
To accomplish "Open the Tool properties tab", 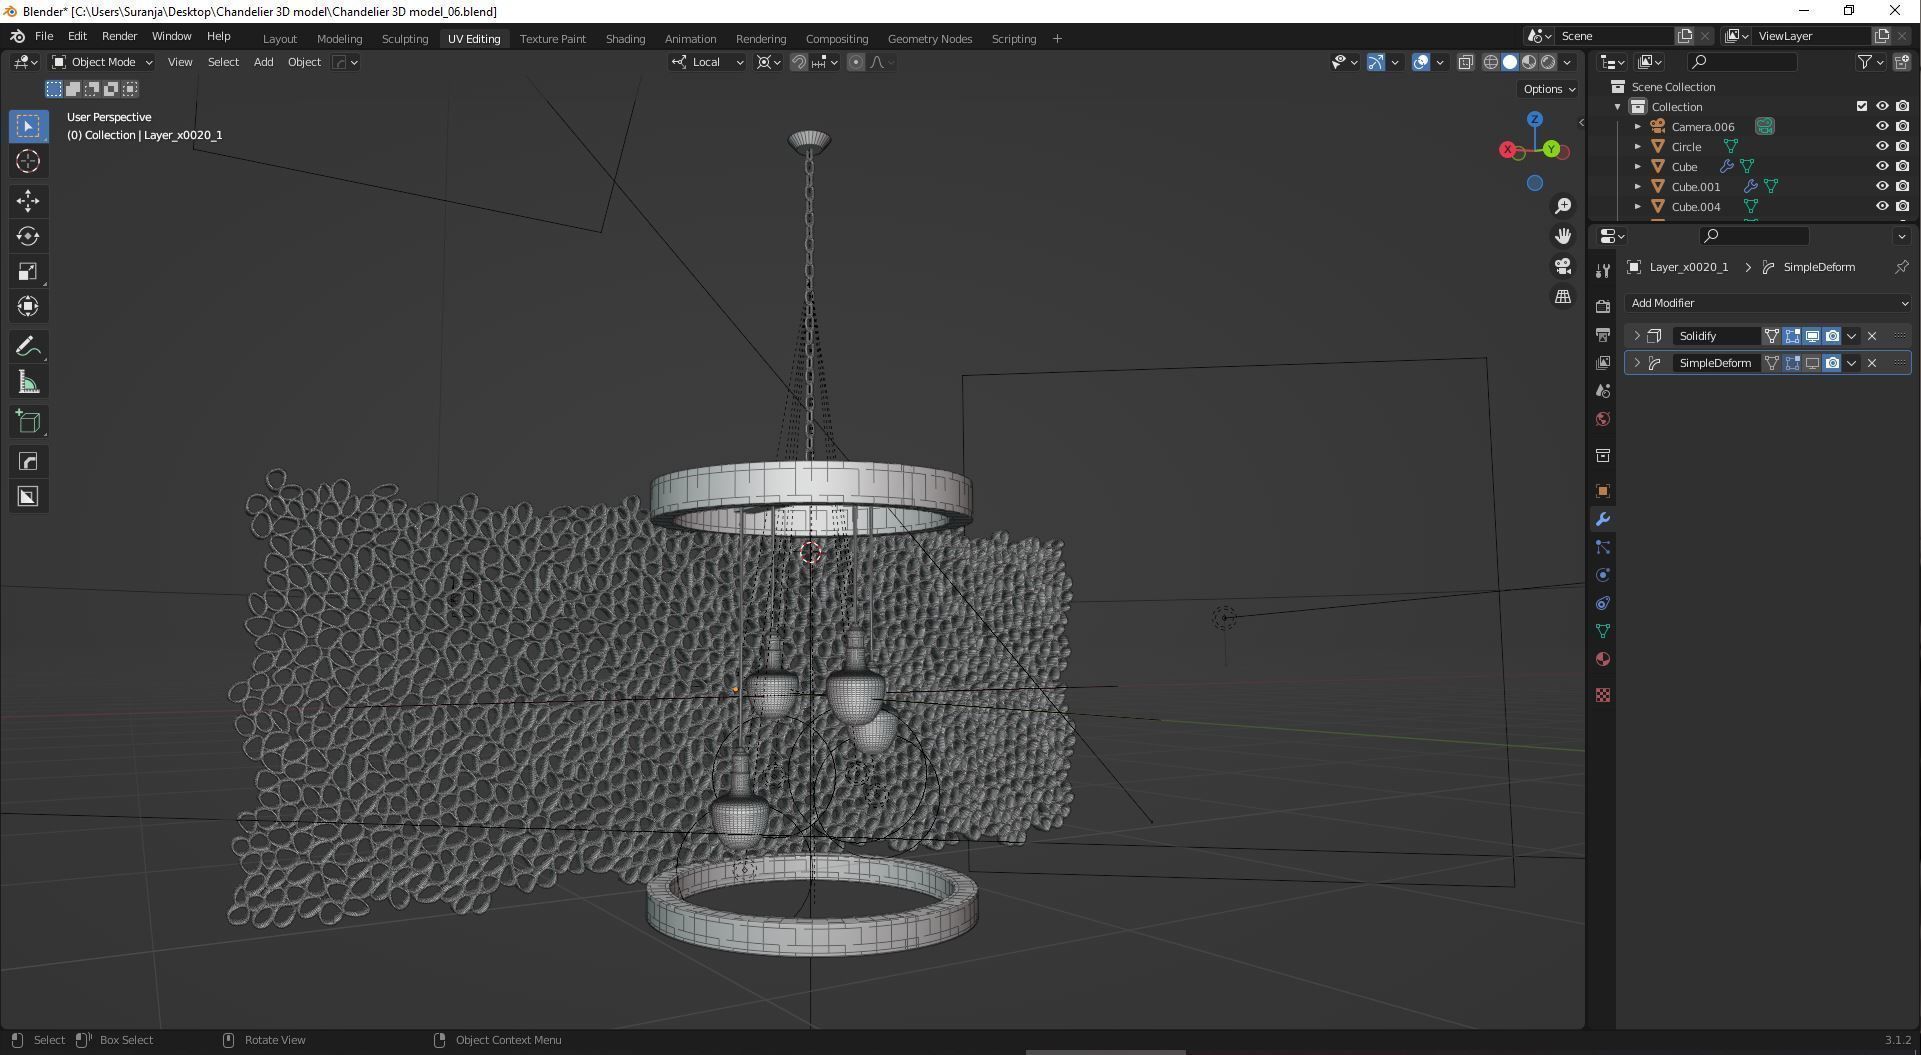I will pyautogui.click(x=1603, y=271).
